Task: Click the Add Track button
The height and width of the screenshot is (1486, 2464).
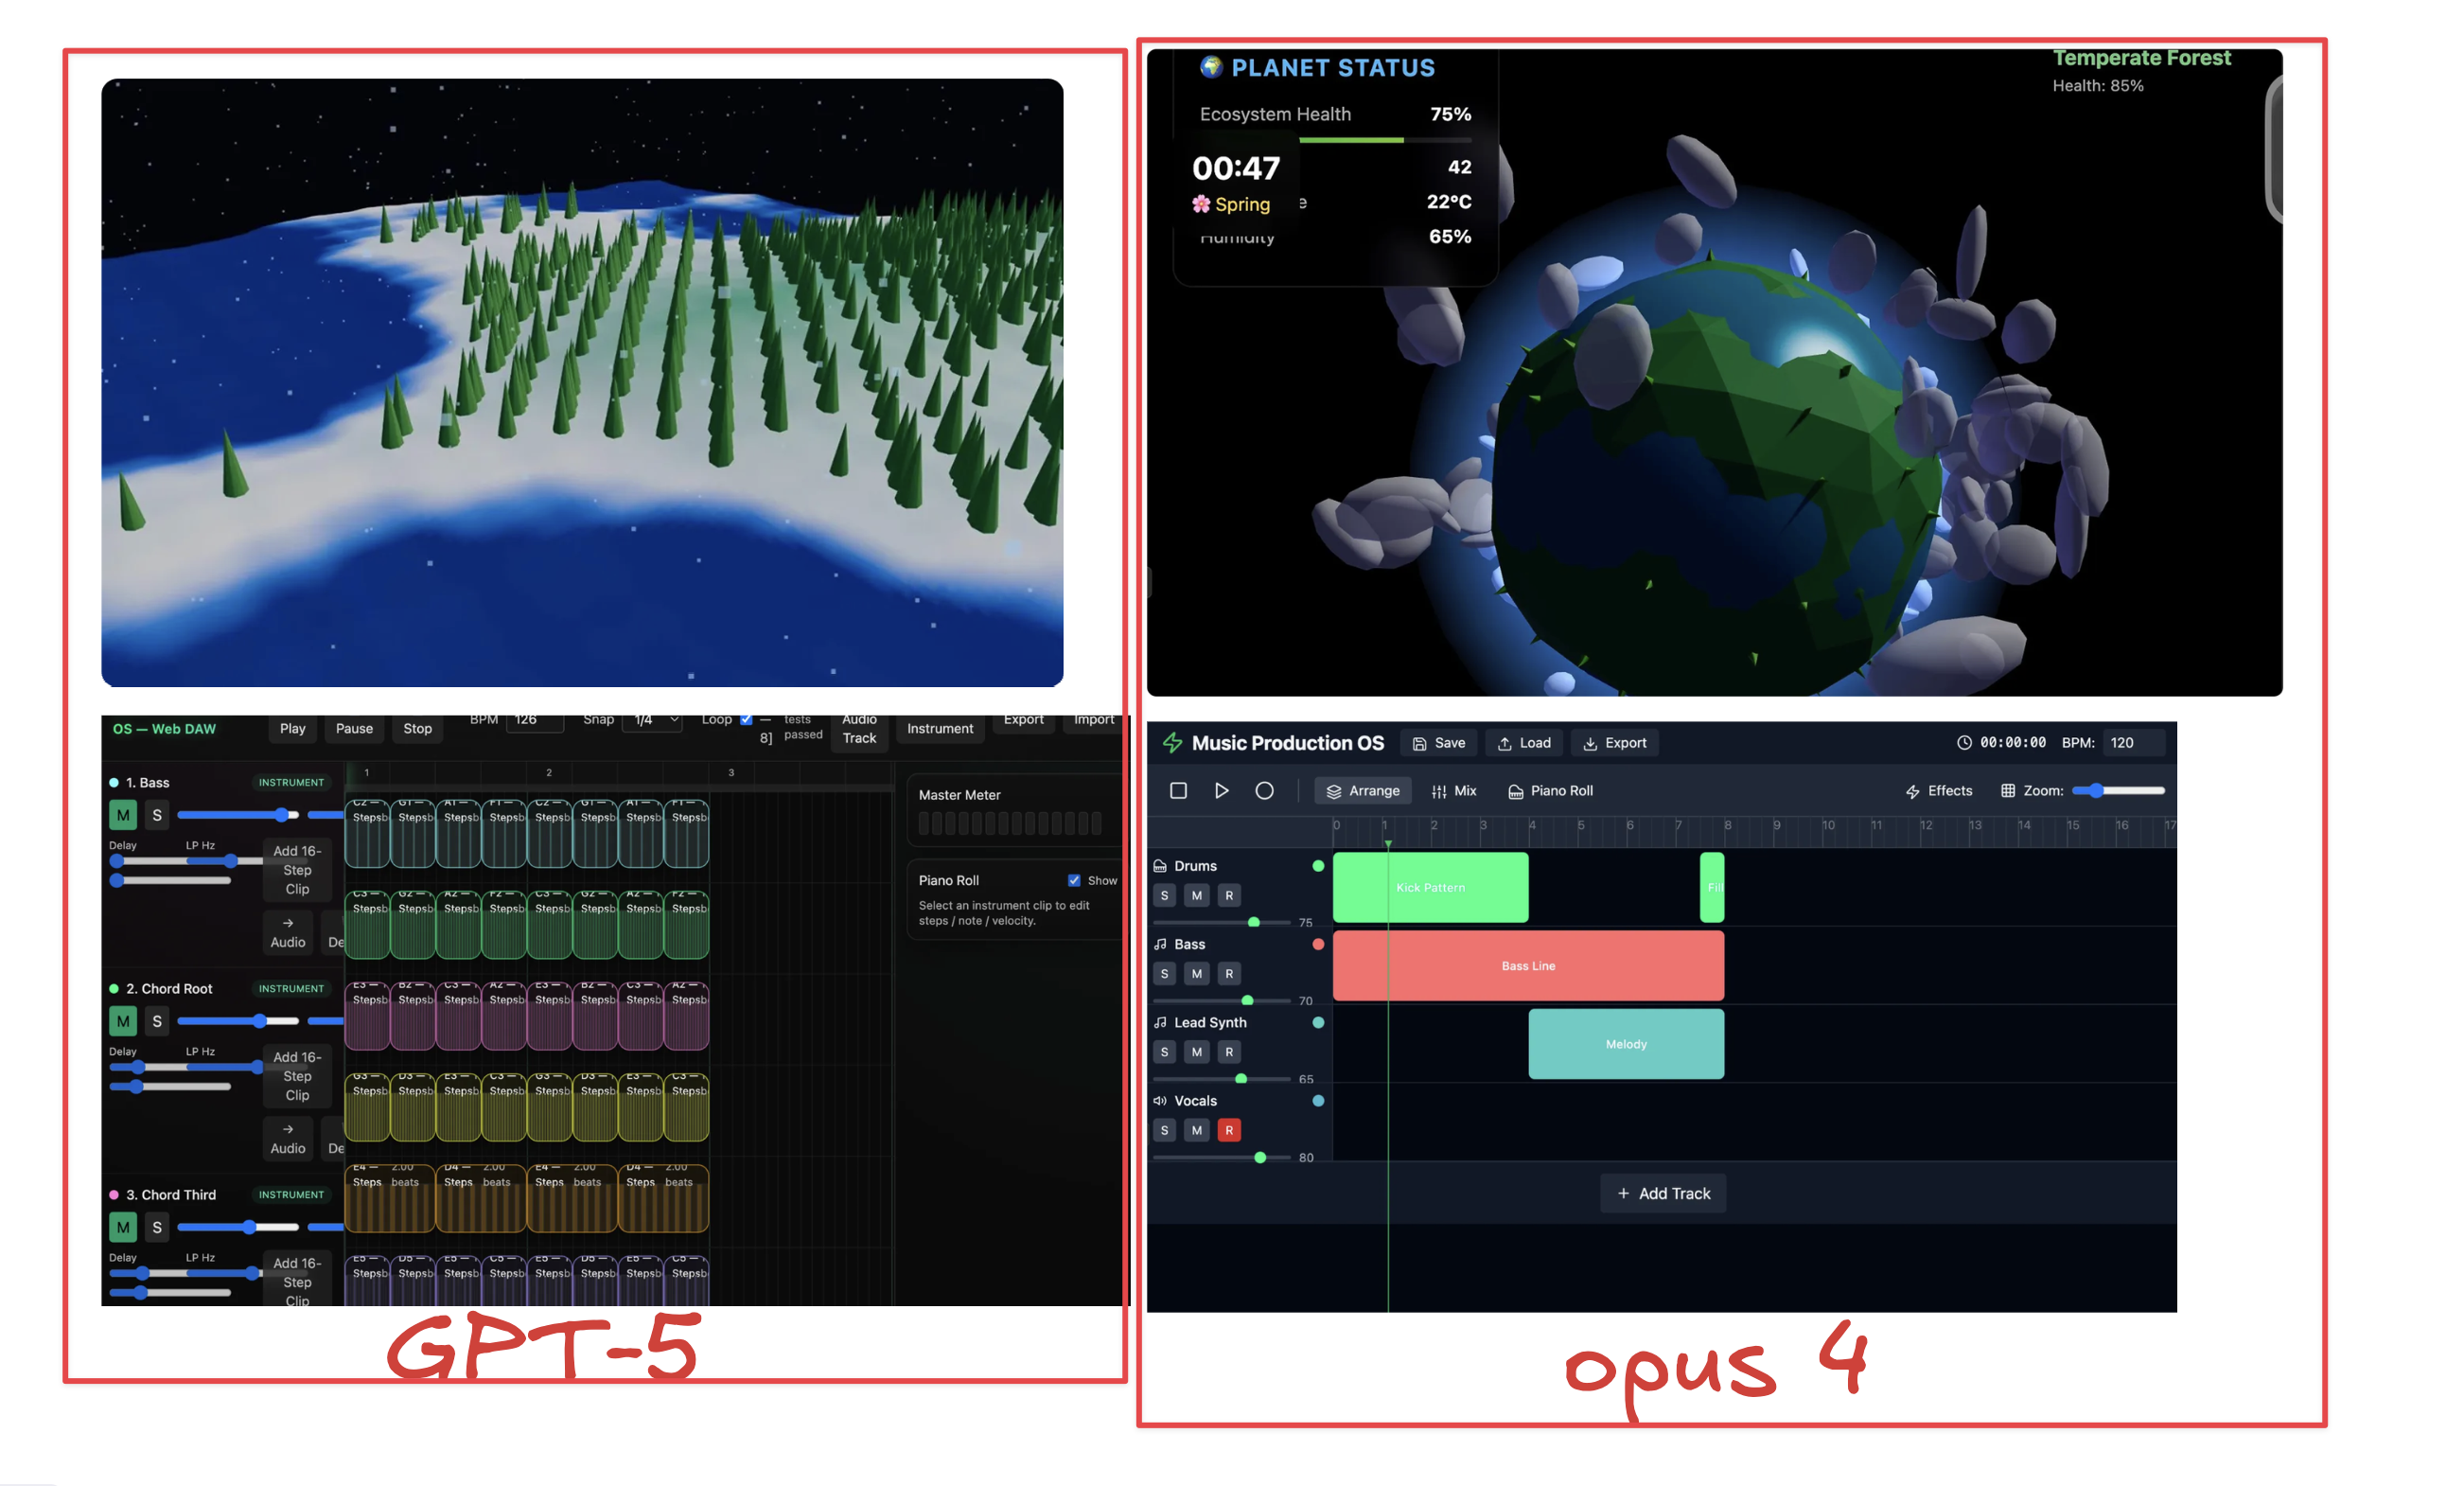Action: [x=1664, y=1194]
